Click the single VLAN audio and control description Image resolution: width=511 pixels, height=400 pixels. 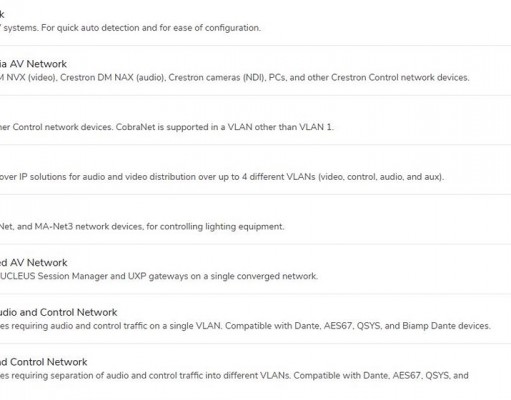coord(245,326)
